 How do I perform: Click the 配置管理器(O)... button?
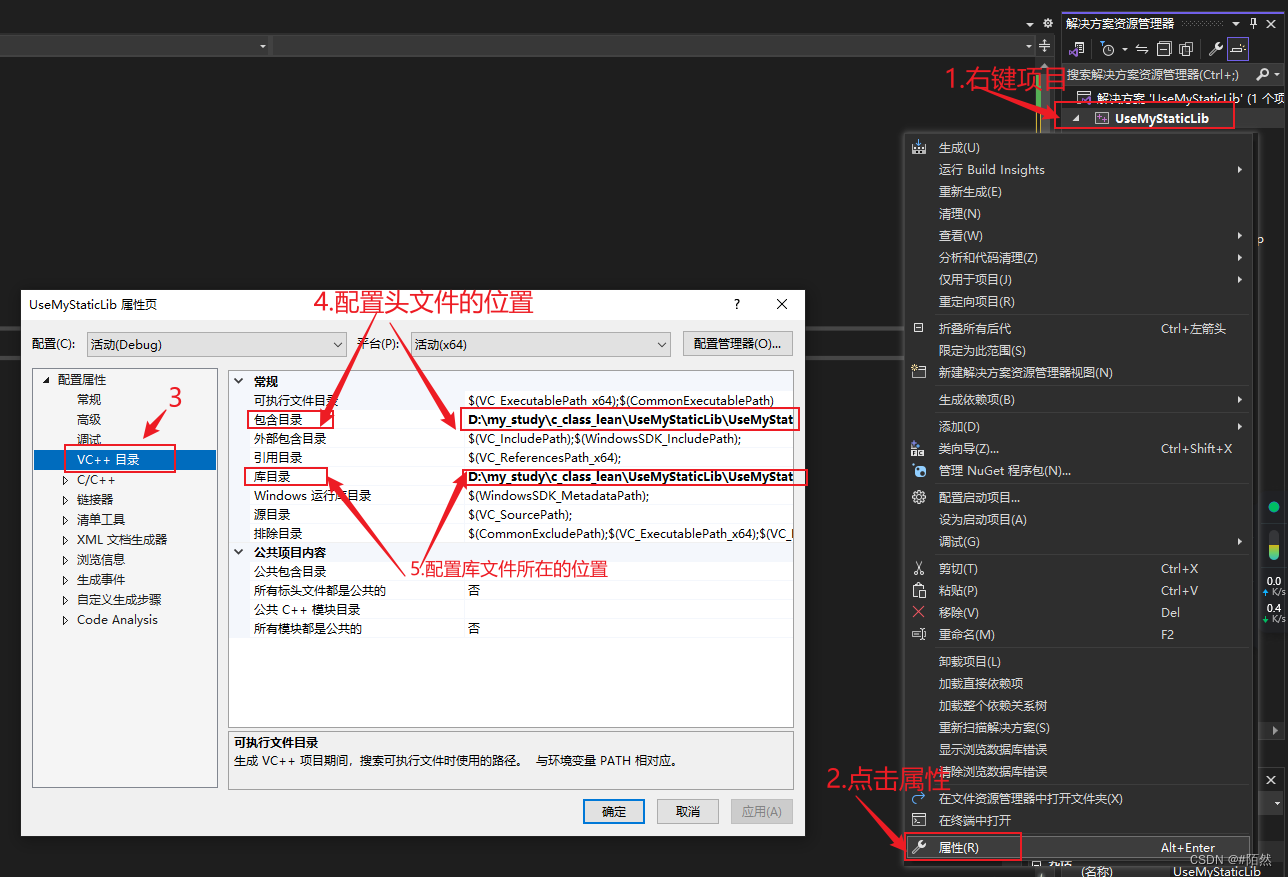pos(738,344)
